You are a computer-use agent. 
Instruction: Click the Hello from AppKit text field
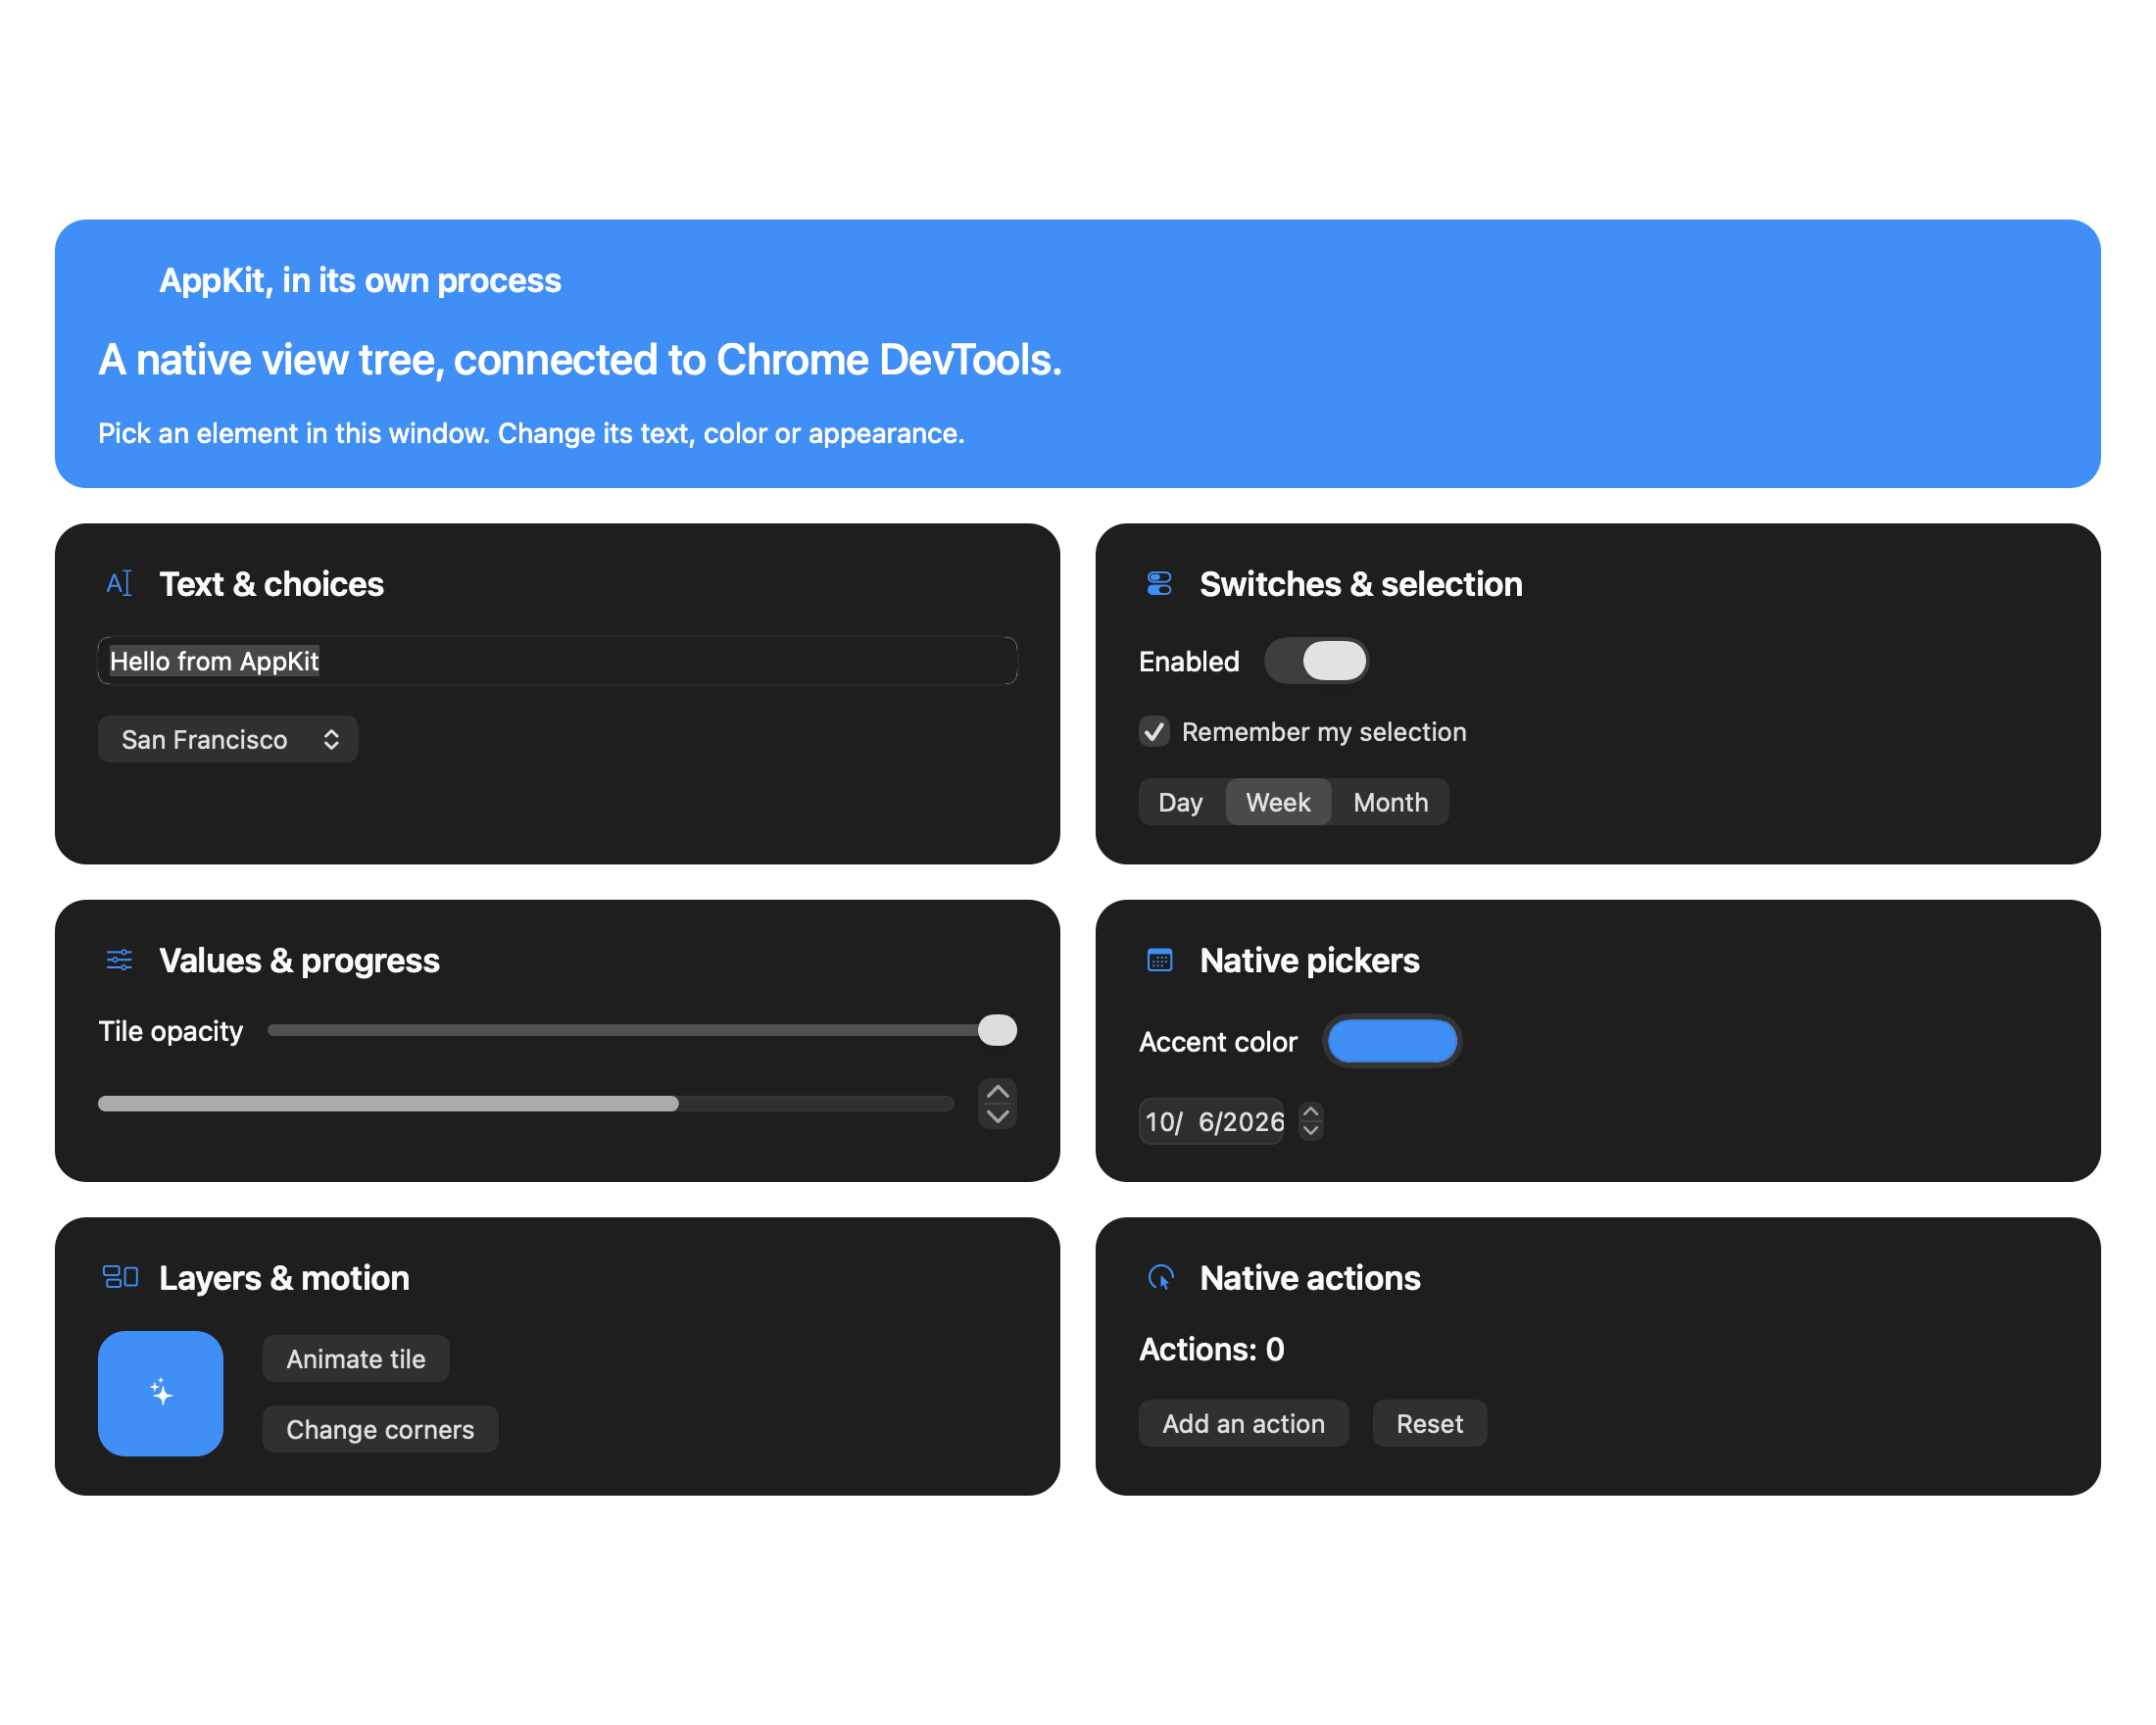tap(557, 660)
